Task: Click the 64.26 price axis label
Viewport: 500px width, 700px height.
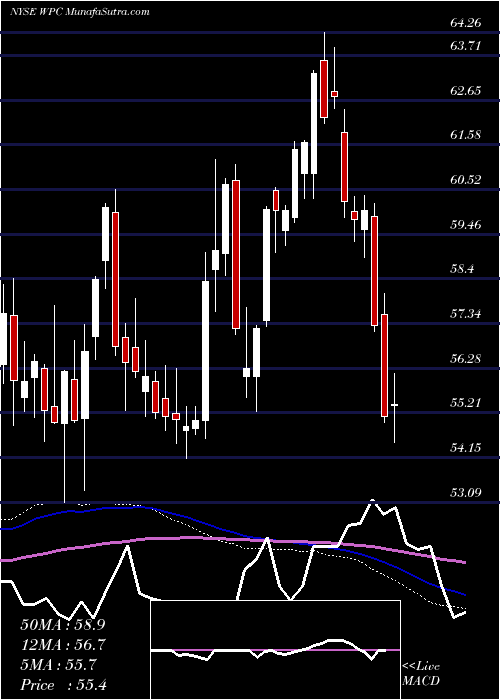Action: (x=466, y=23)
